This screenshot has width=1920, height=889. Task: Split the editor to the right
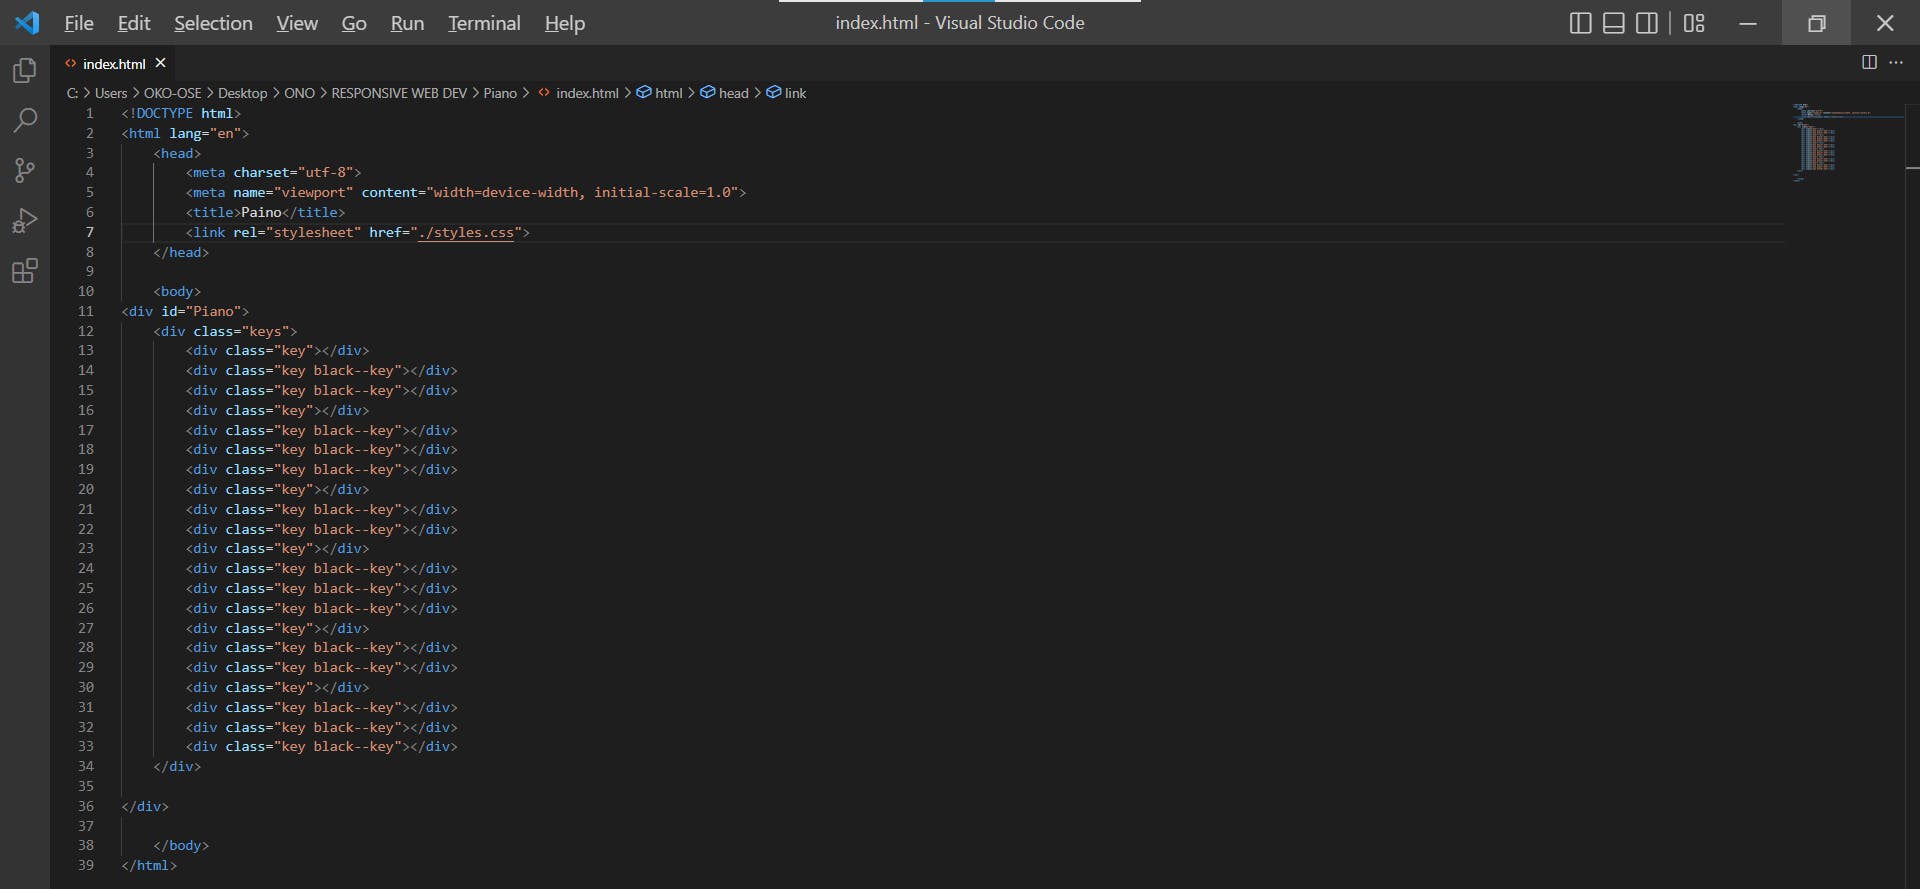pos(1869,62)
